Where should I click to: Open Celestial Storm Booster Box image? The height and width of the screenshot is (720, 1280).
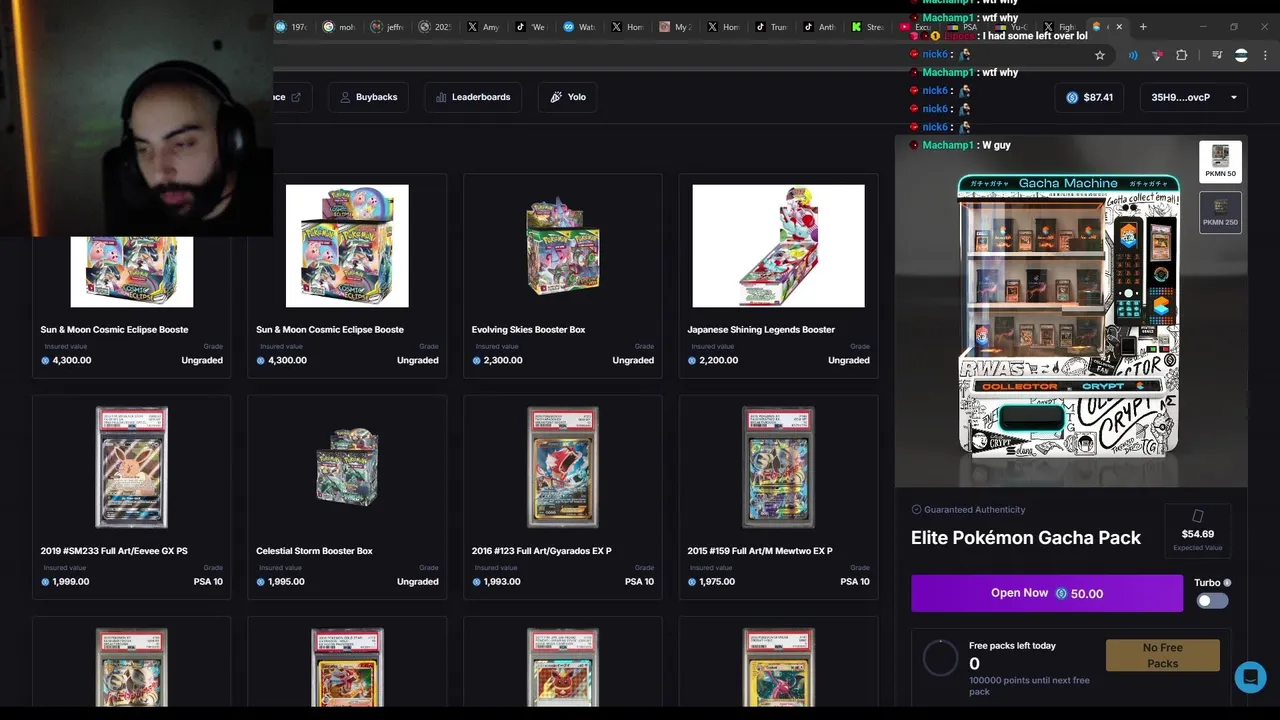pyautogui.click(x=347, y=467)
